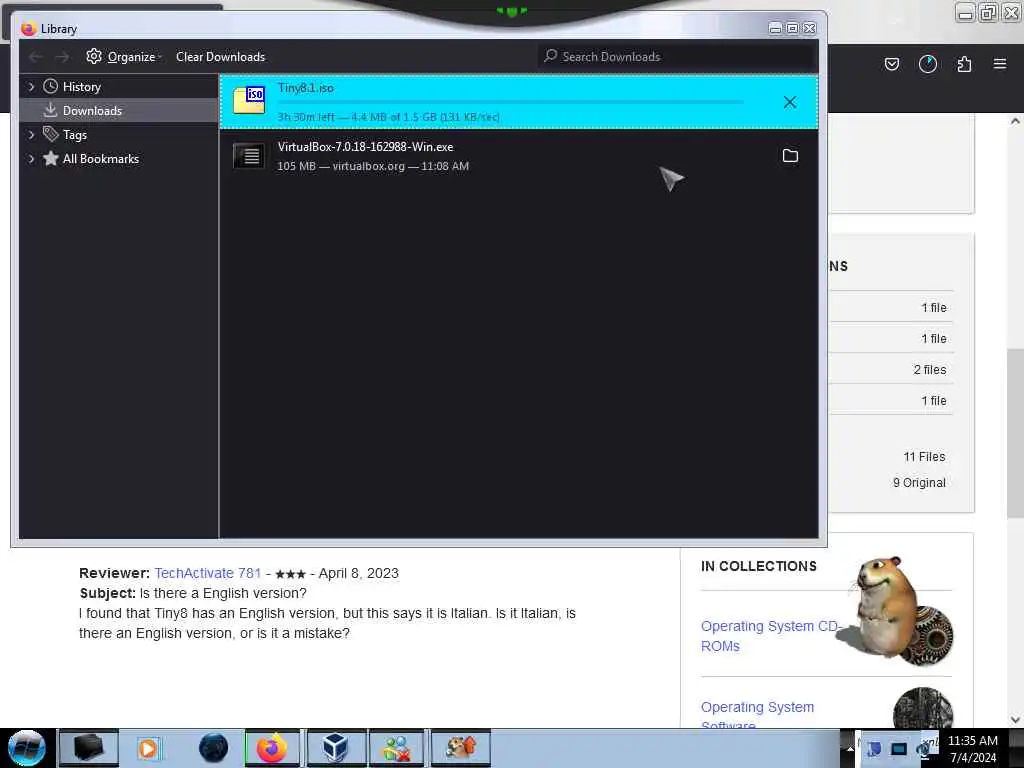
Task: Select the VirtualBox-7.0.18-162988-Win.exe download entry
Action: [x=519, y=156]
